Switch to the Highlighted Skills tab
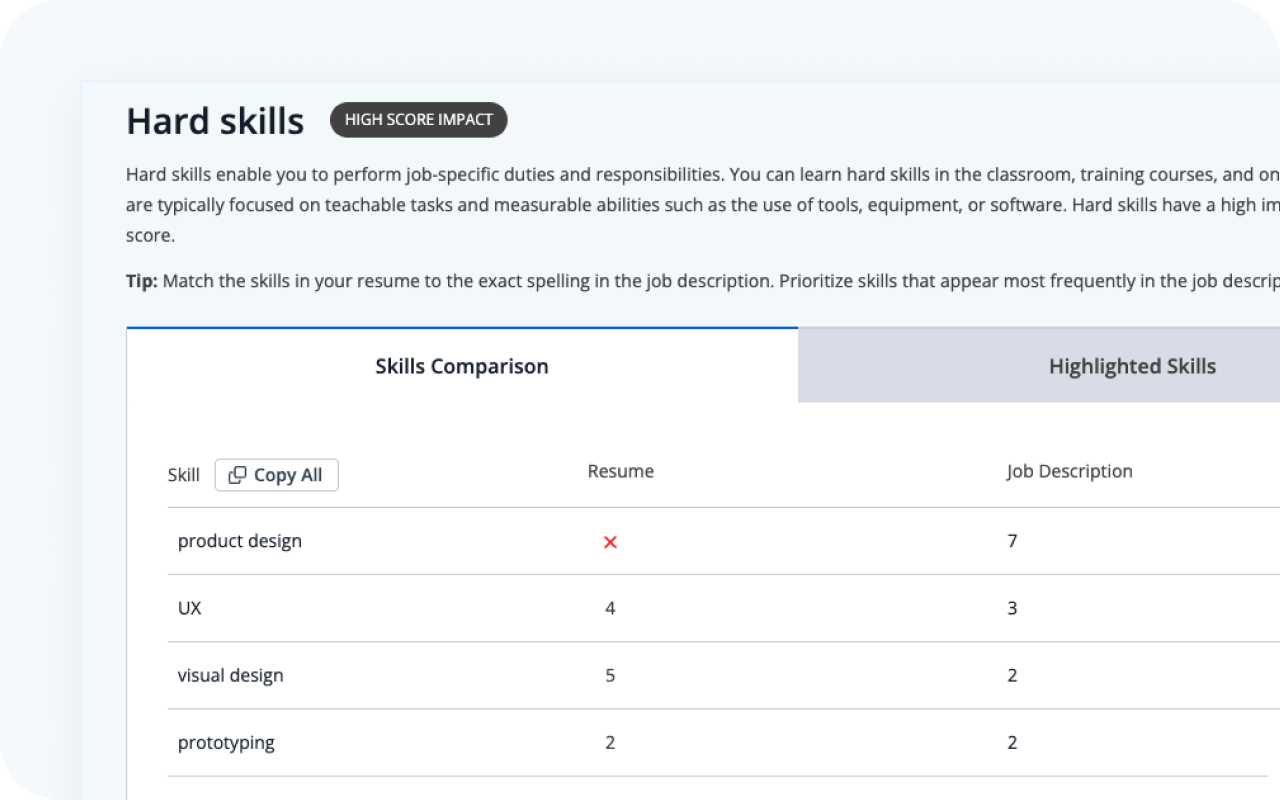The height and width of the screenshot is (800, 1280). pyautogui.click(x=1131, y=366)
